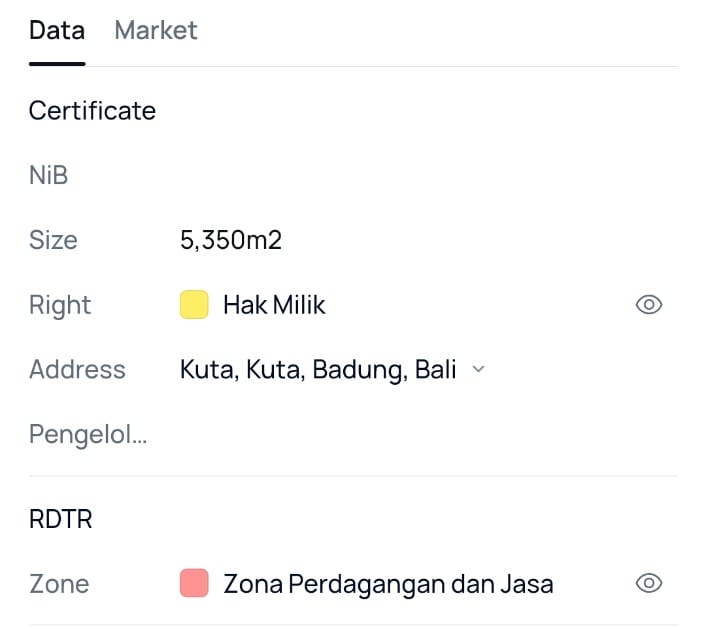This screenshot has width=706, height=629.
Task: Click the Right field label
Action: [x=60, y=305]
